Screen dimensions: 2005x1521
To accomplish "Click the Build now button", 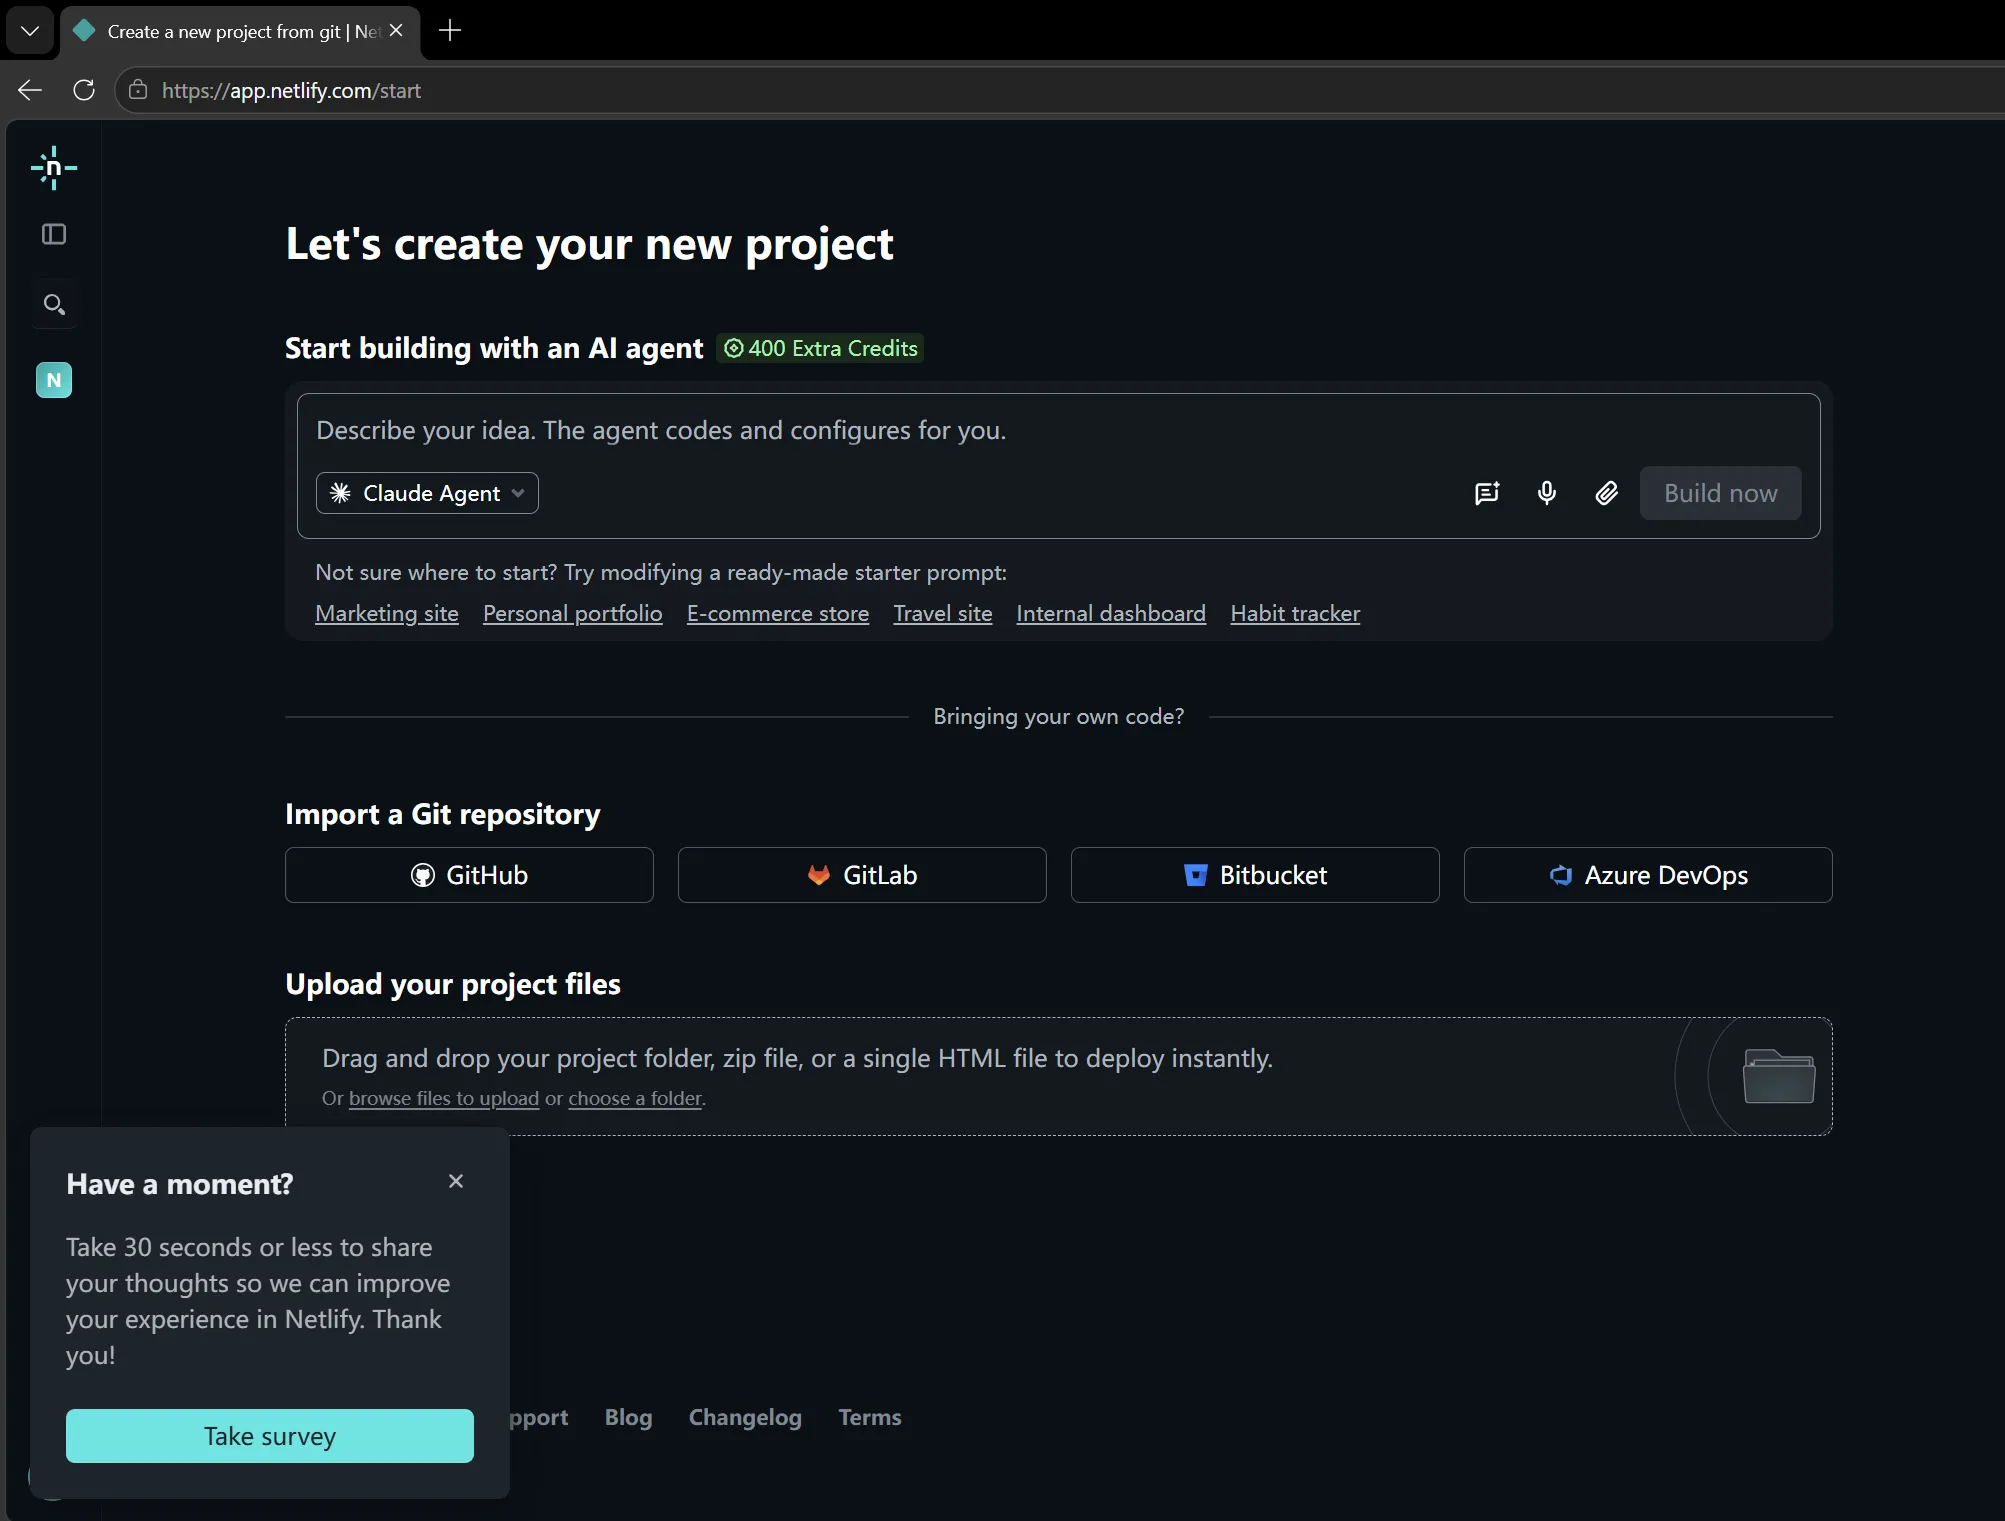I will coord(1720,493).
